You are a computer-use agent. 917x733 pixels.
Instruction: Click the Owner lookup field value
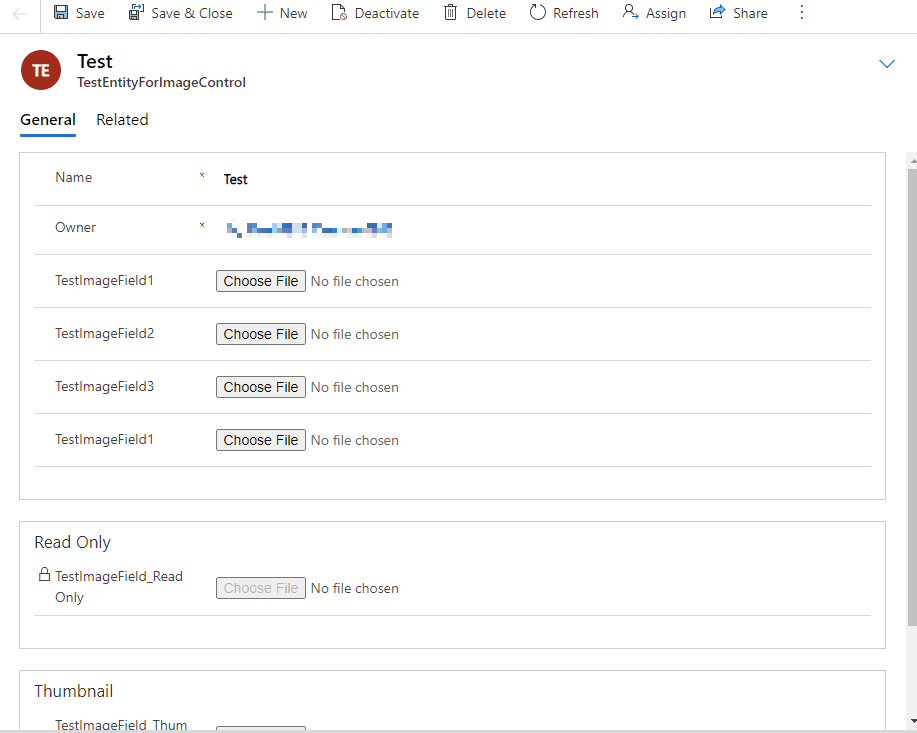tap(310, 230)
